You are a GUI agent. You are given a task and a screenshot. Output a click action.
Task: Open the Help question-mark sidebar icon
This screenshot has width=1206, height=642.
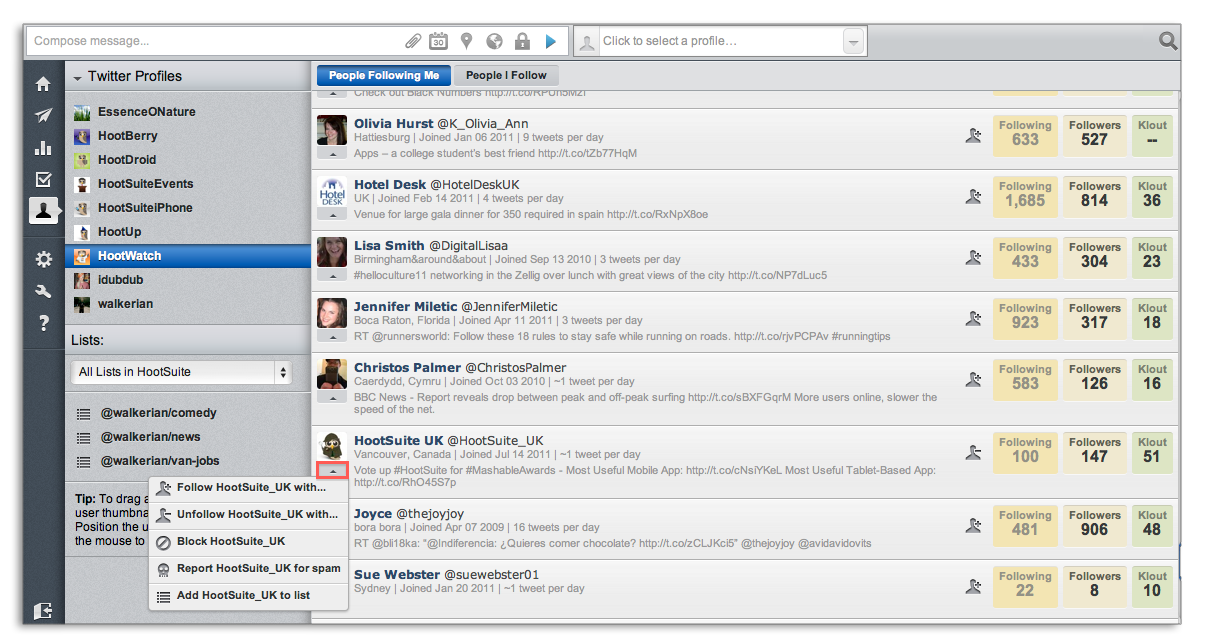pyautogui.click(x=43, y=323)
